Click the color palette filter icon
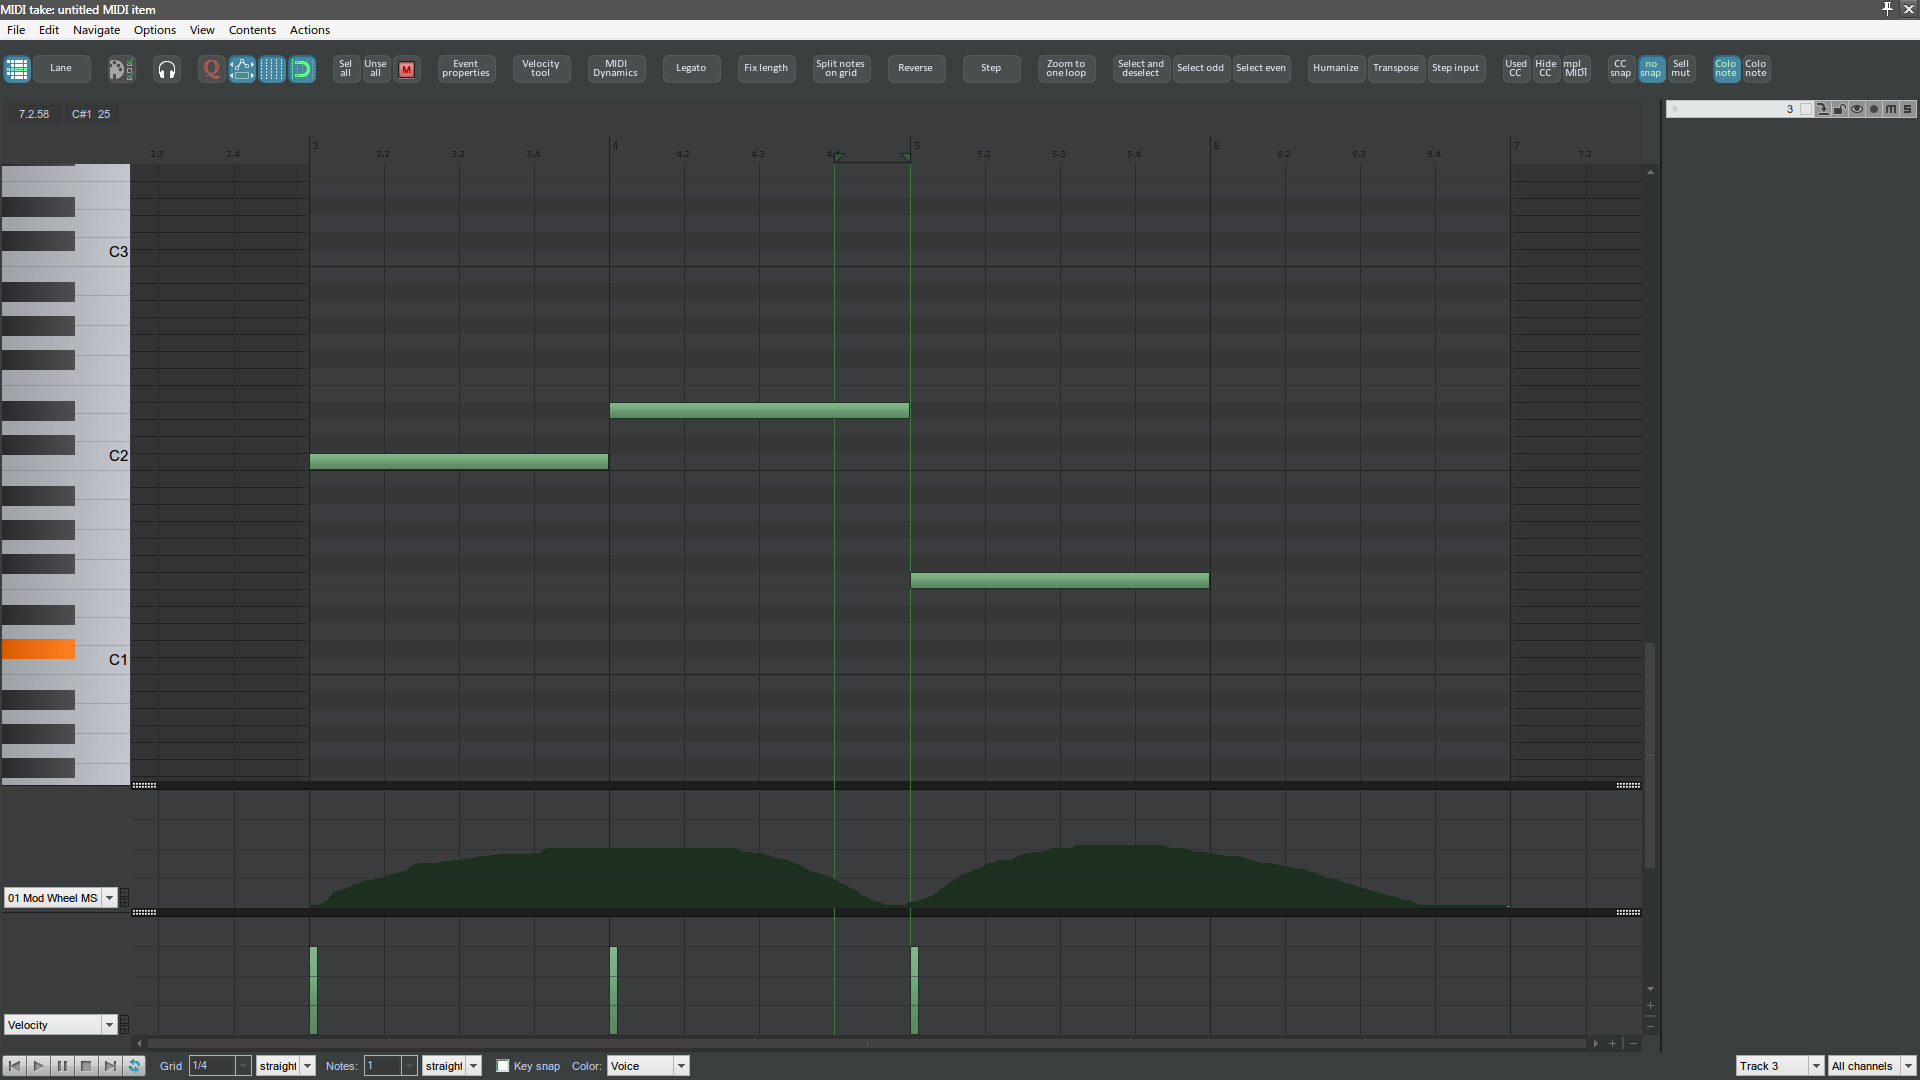Screen dimensions: 1920x1080 (x=121, y=69)
